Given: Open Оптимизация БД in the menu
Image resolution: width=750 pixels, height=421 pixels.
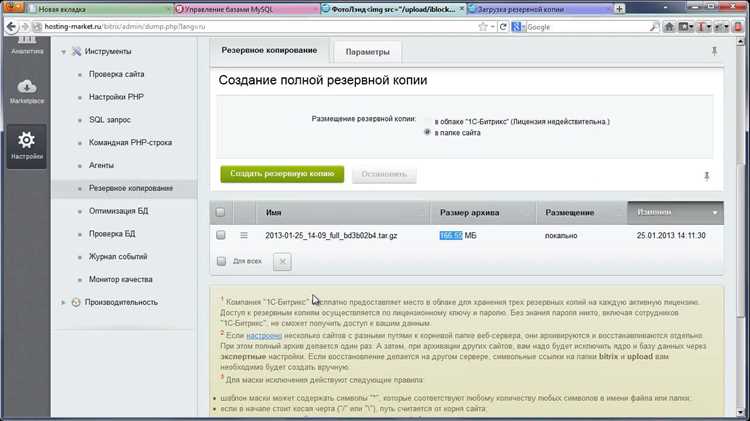Looking at the screenshot, I should coord(118,211).
